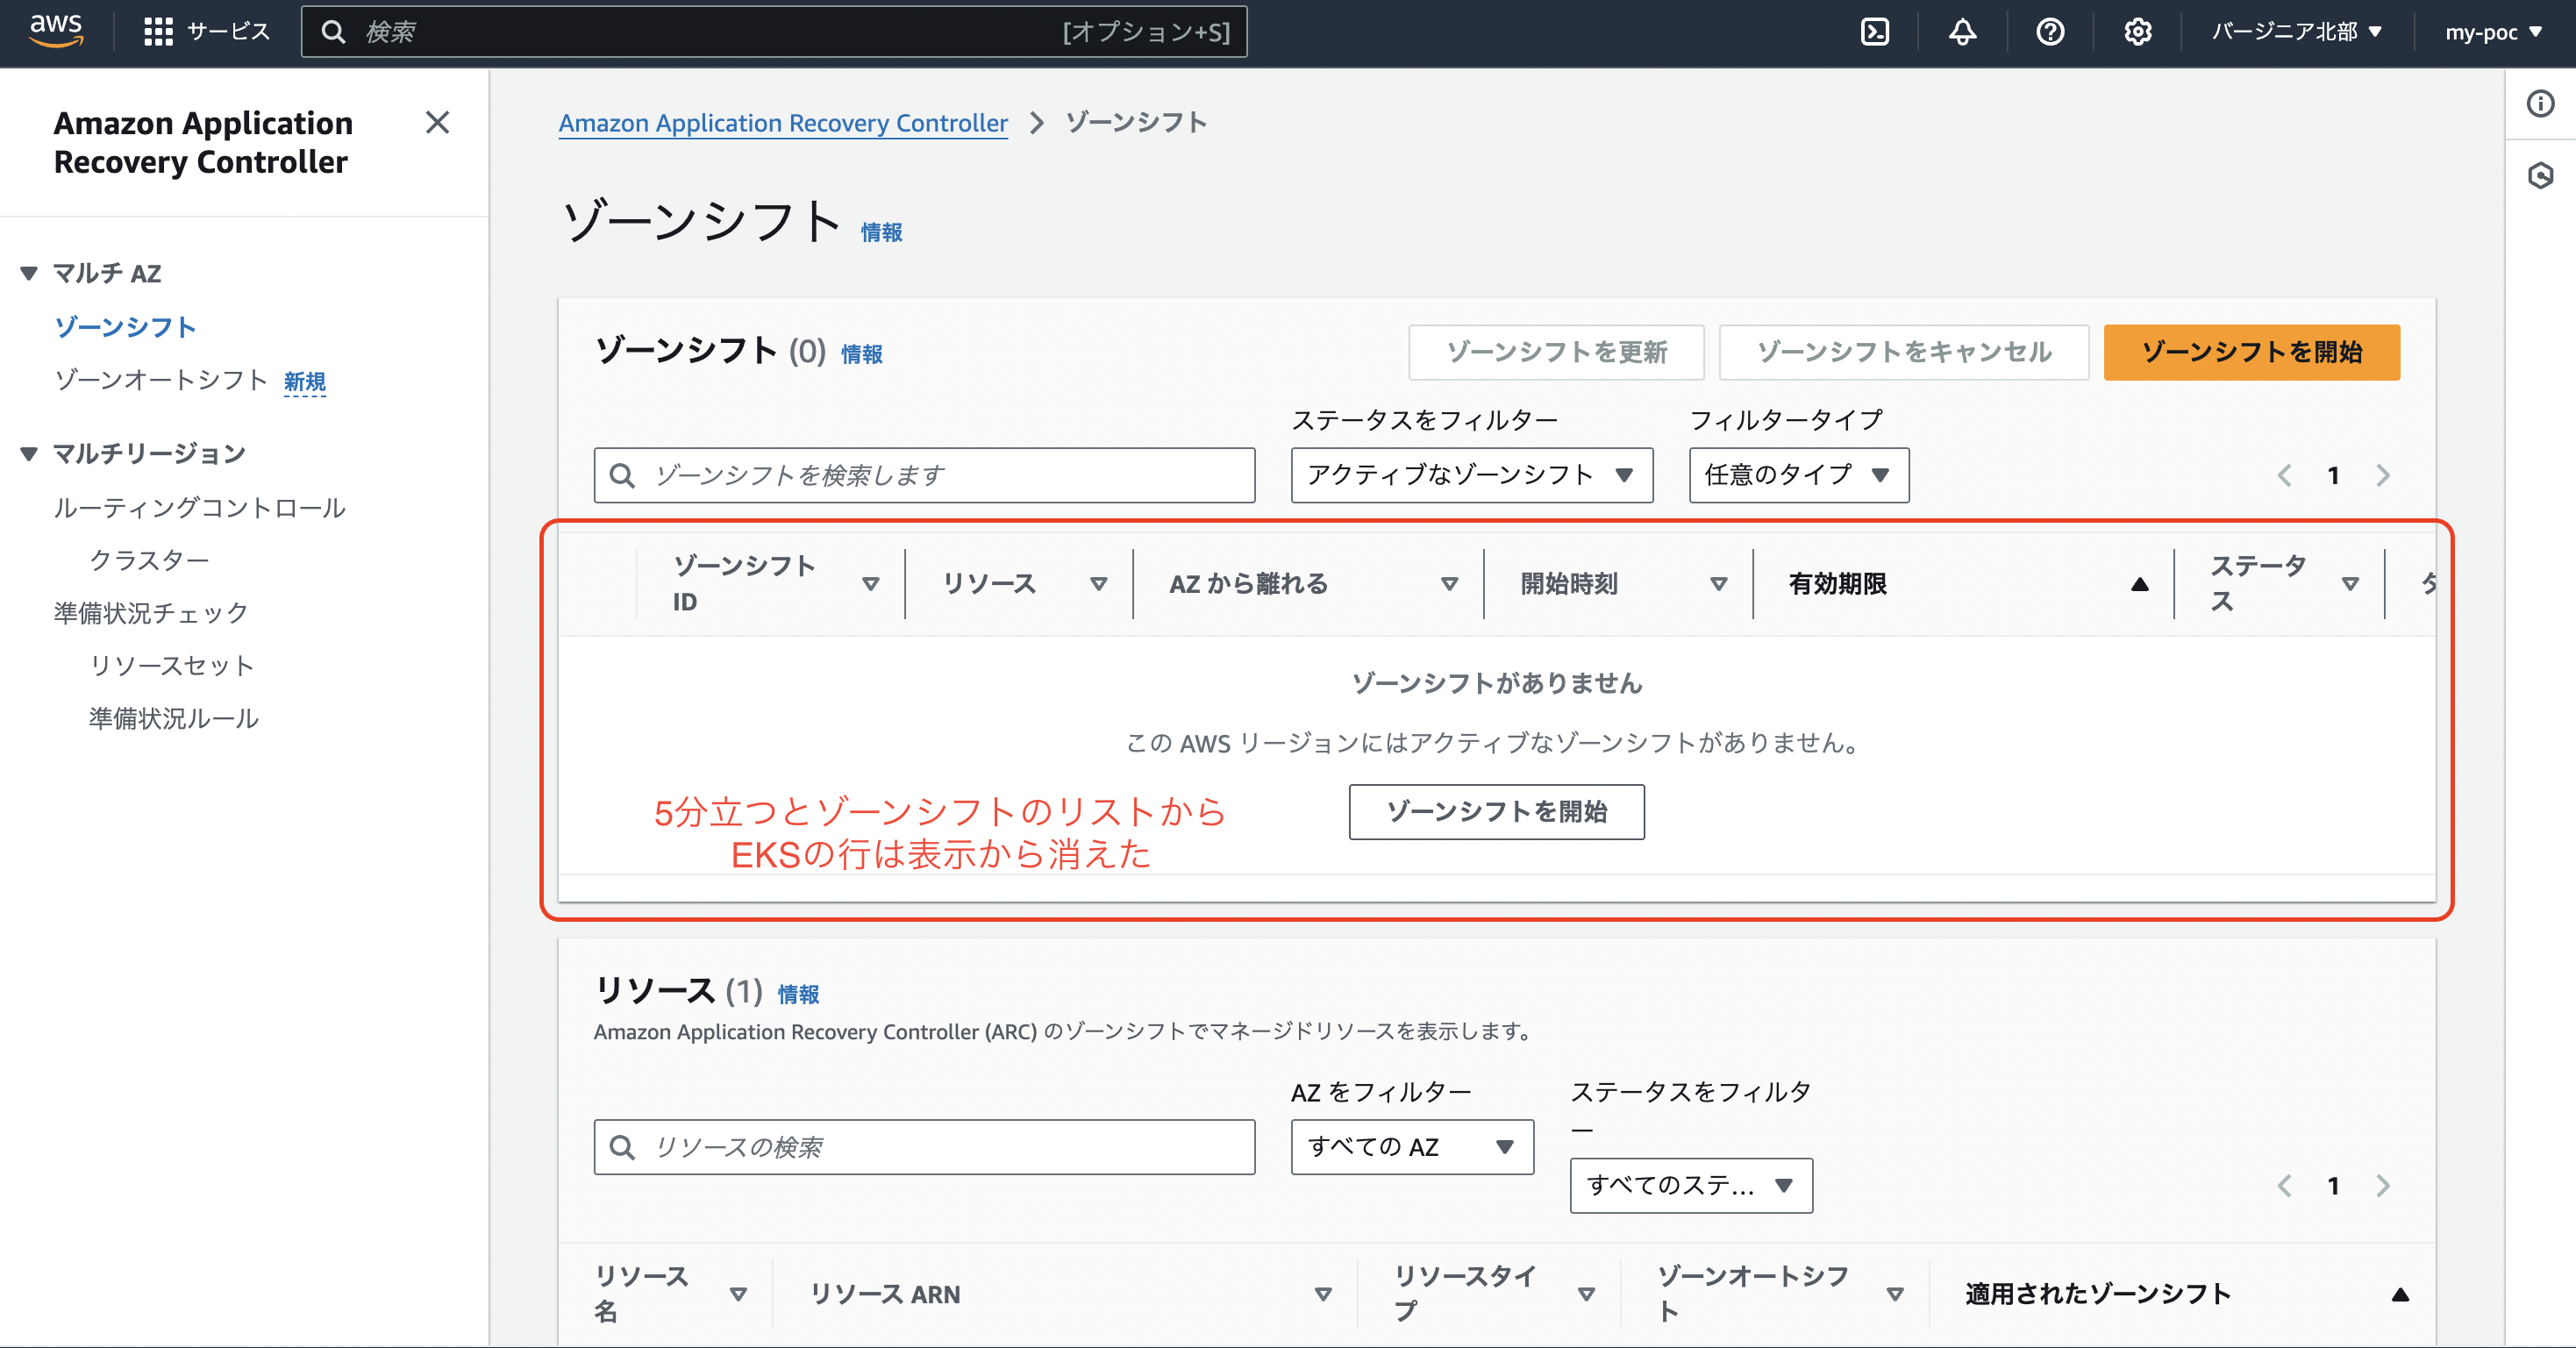Open クラスター in sidebar
2576x1348 pixels.
point(149,560)
